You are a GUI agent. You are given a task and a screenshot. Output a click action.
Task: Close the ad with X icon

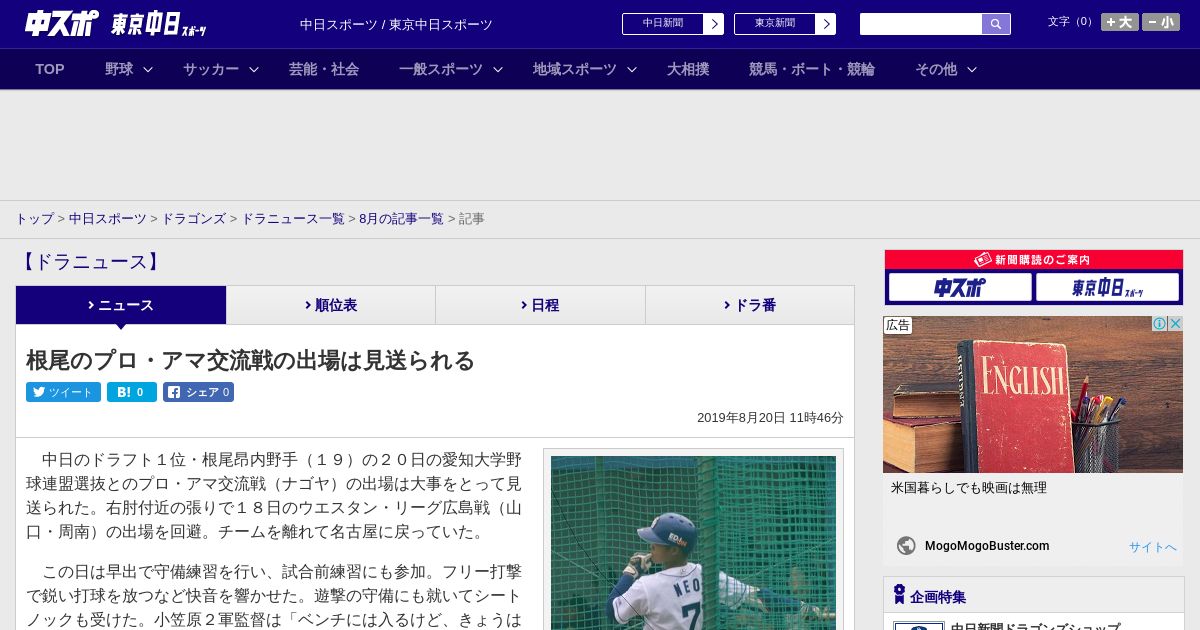[1176, 324]
